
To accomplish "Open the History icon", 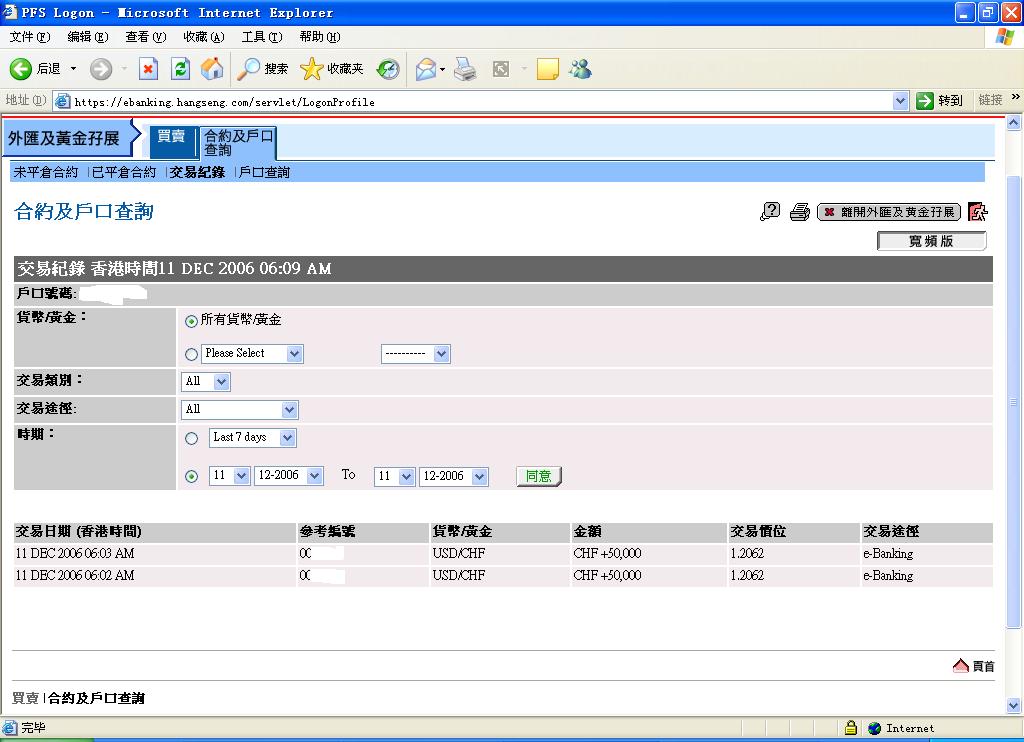I will point(388,69).
